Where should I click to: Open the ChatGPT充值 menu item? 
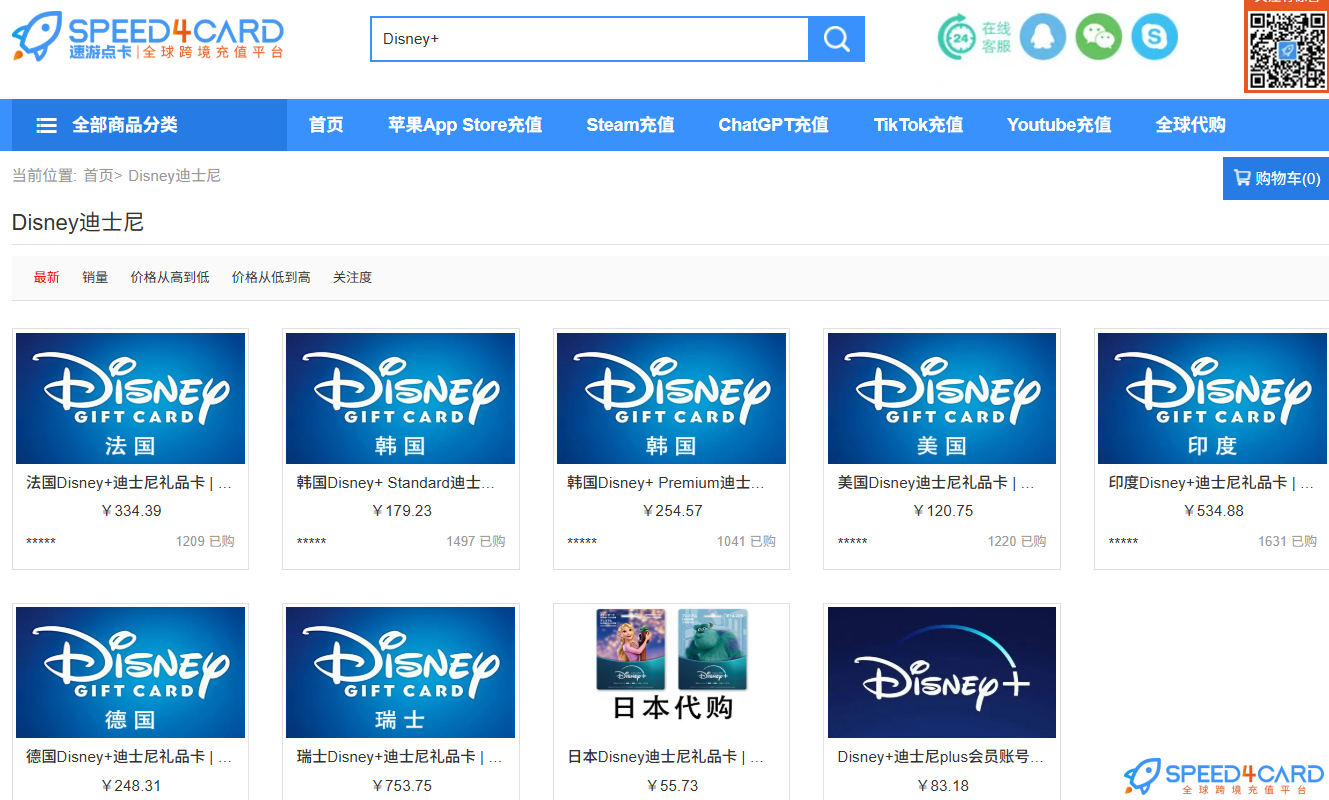pos(773,125)
